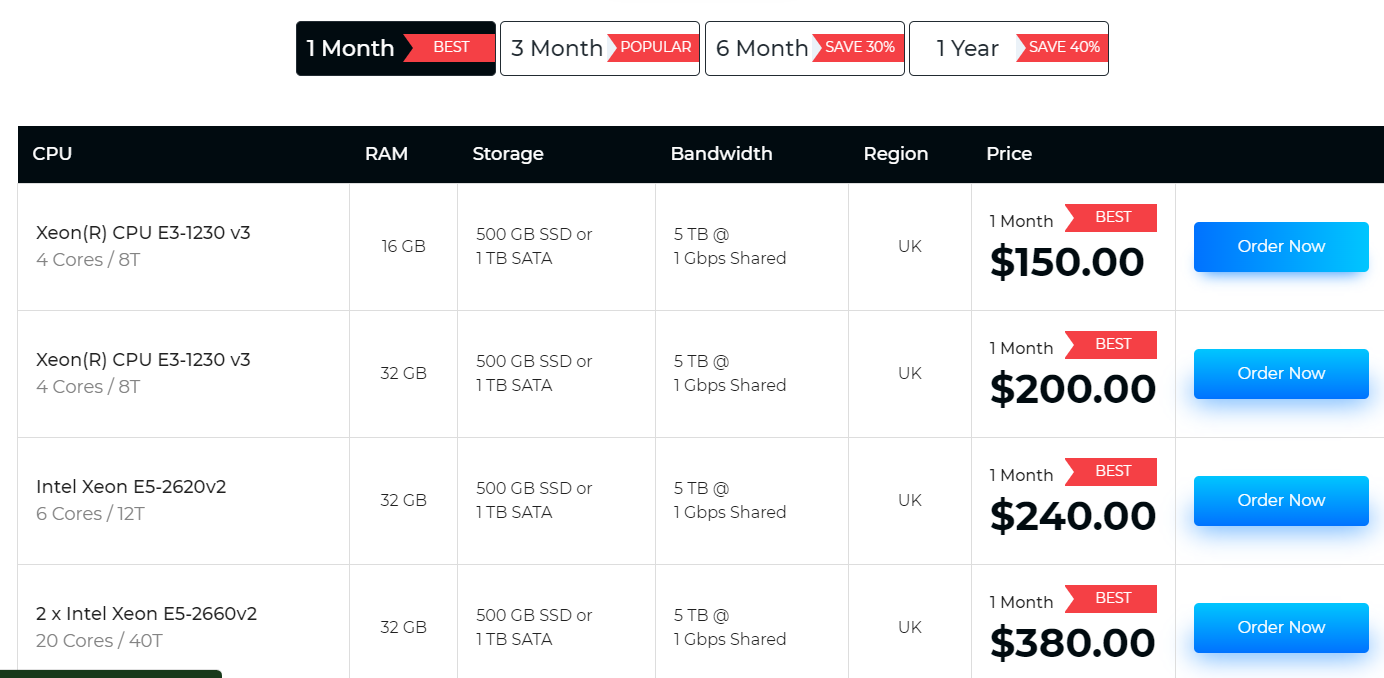Click the BEST badge above $380.00
Screen dimensions: 1384x678
pyautogui.click(x=1112, y=598)
